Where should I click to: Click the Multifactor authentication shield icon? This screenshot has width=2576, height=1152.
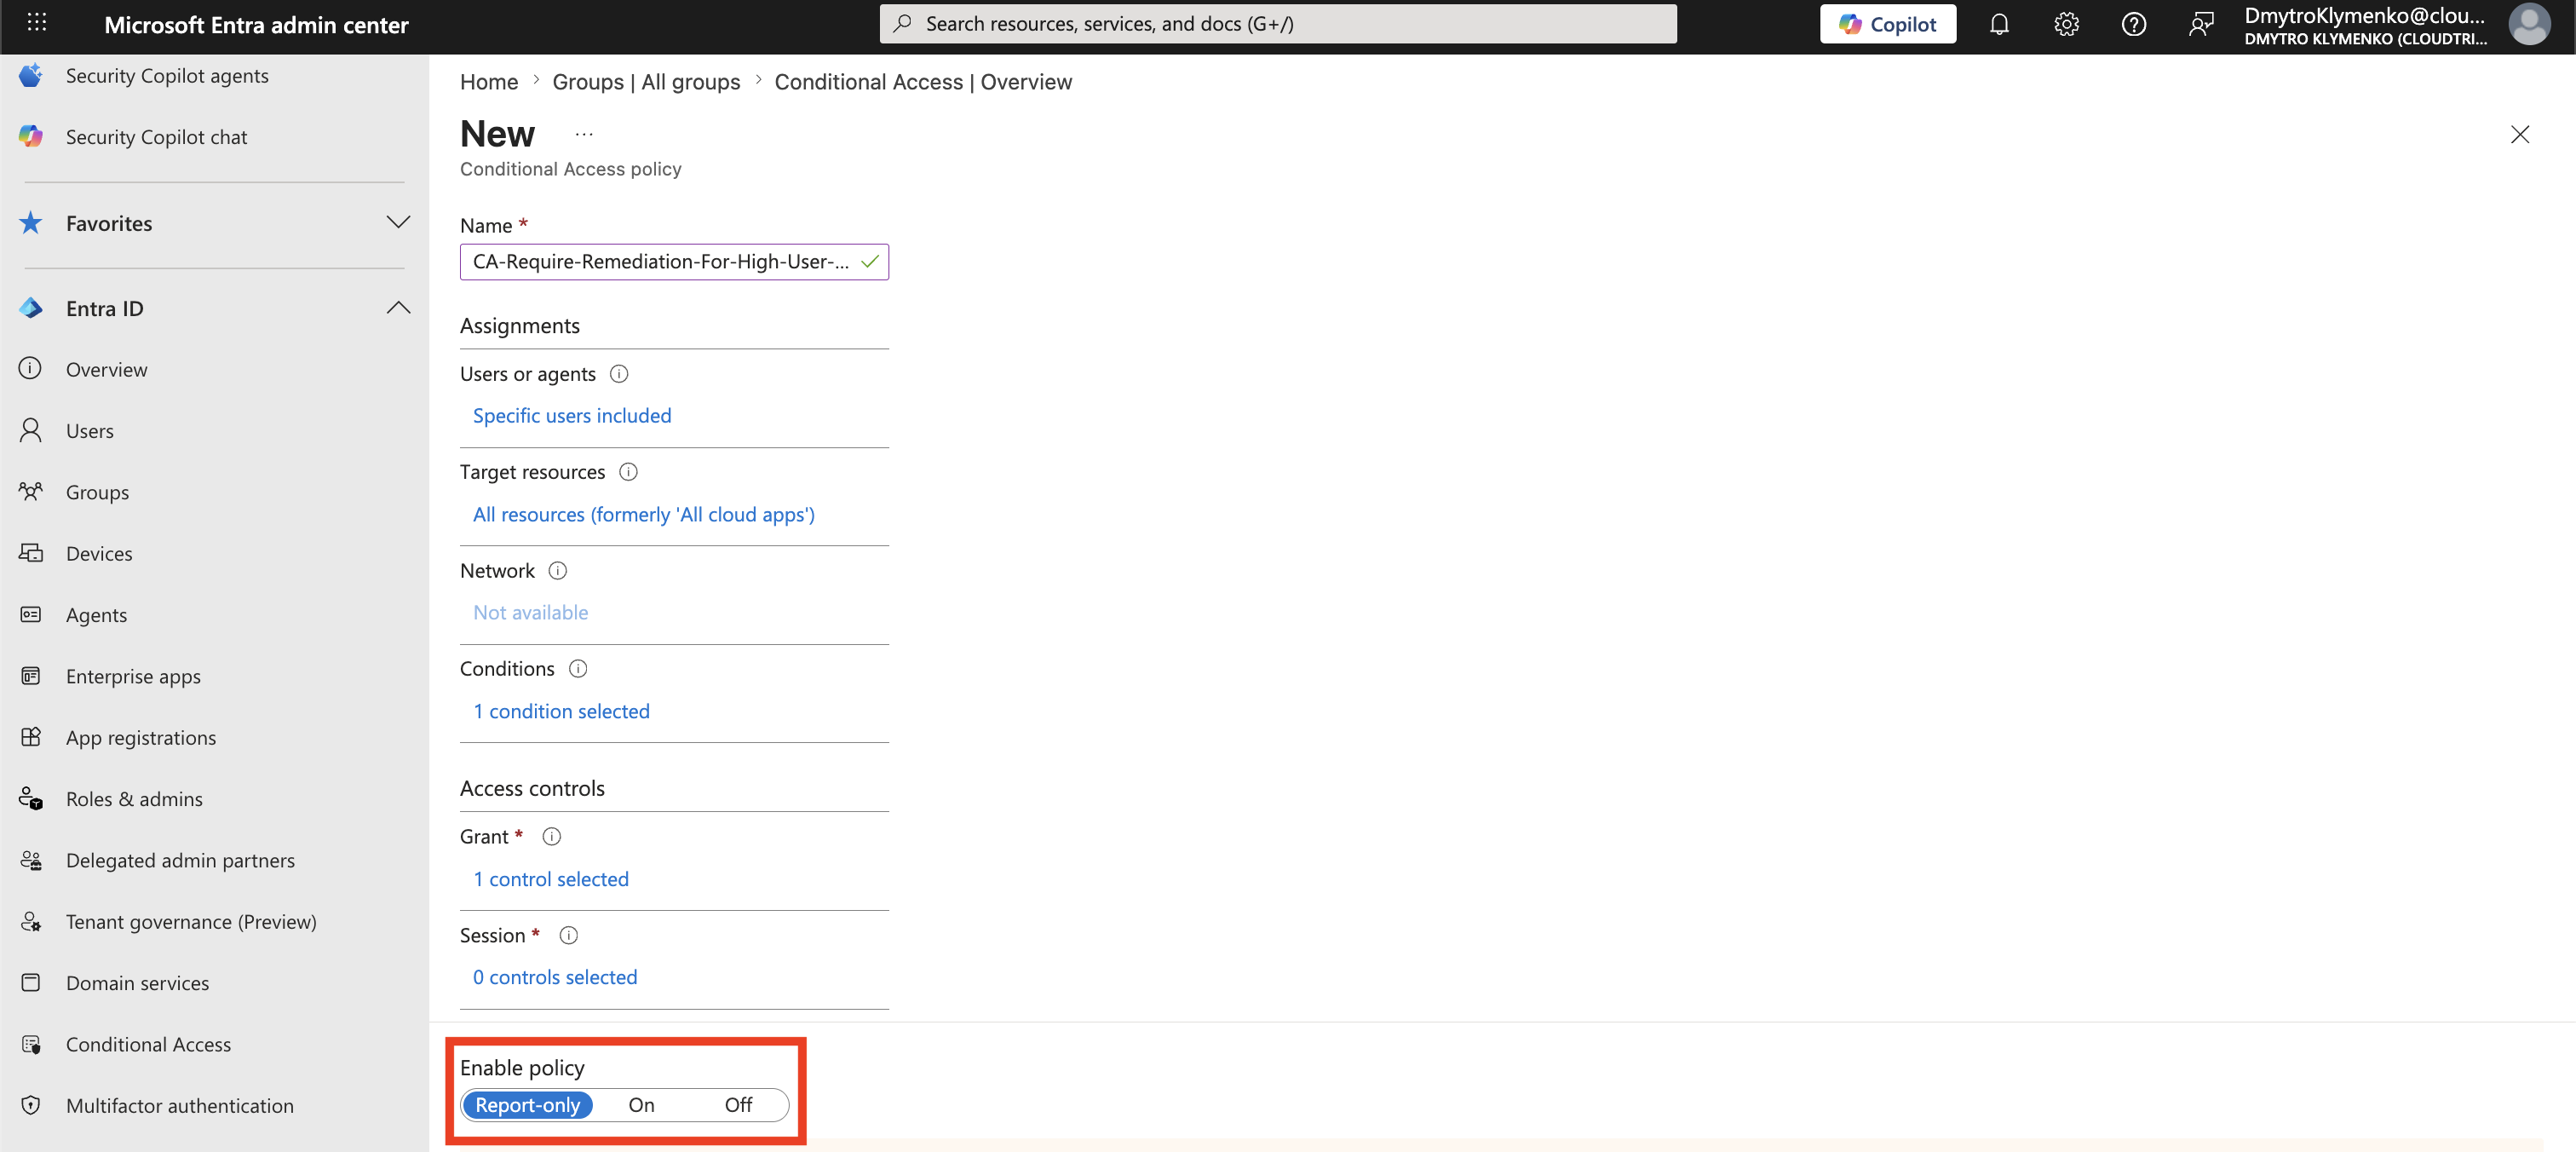[31, 1105]
